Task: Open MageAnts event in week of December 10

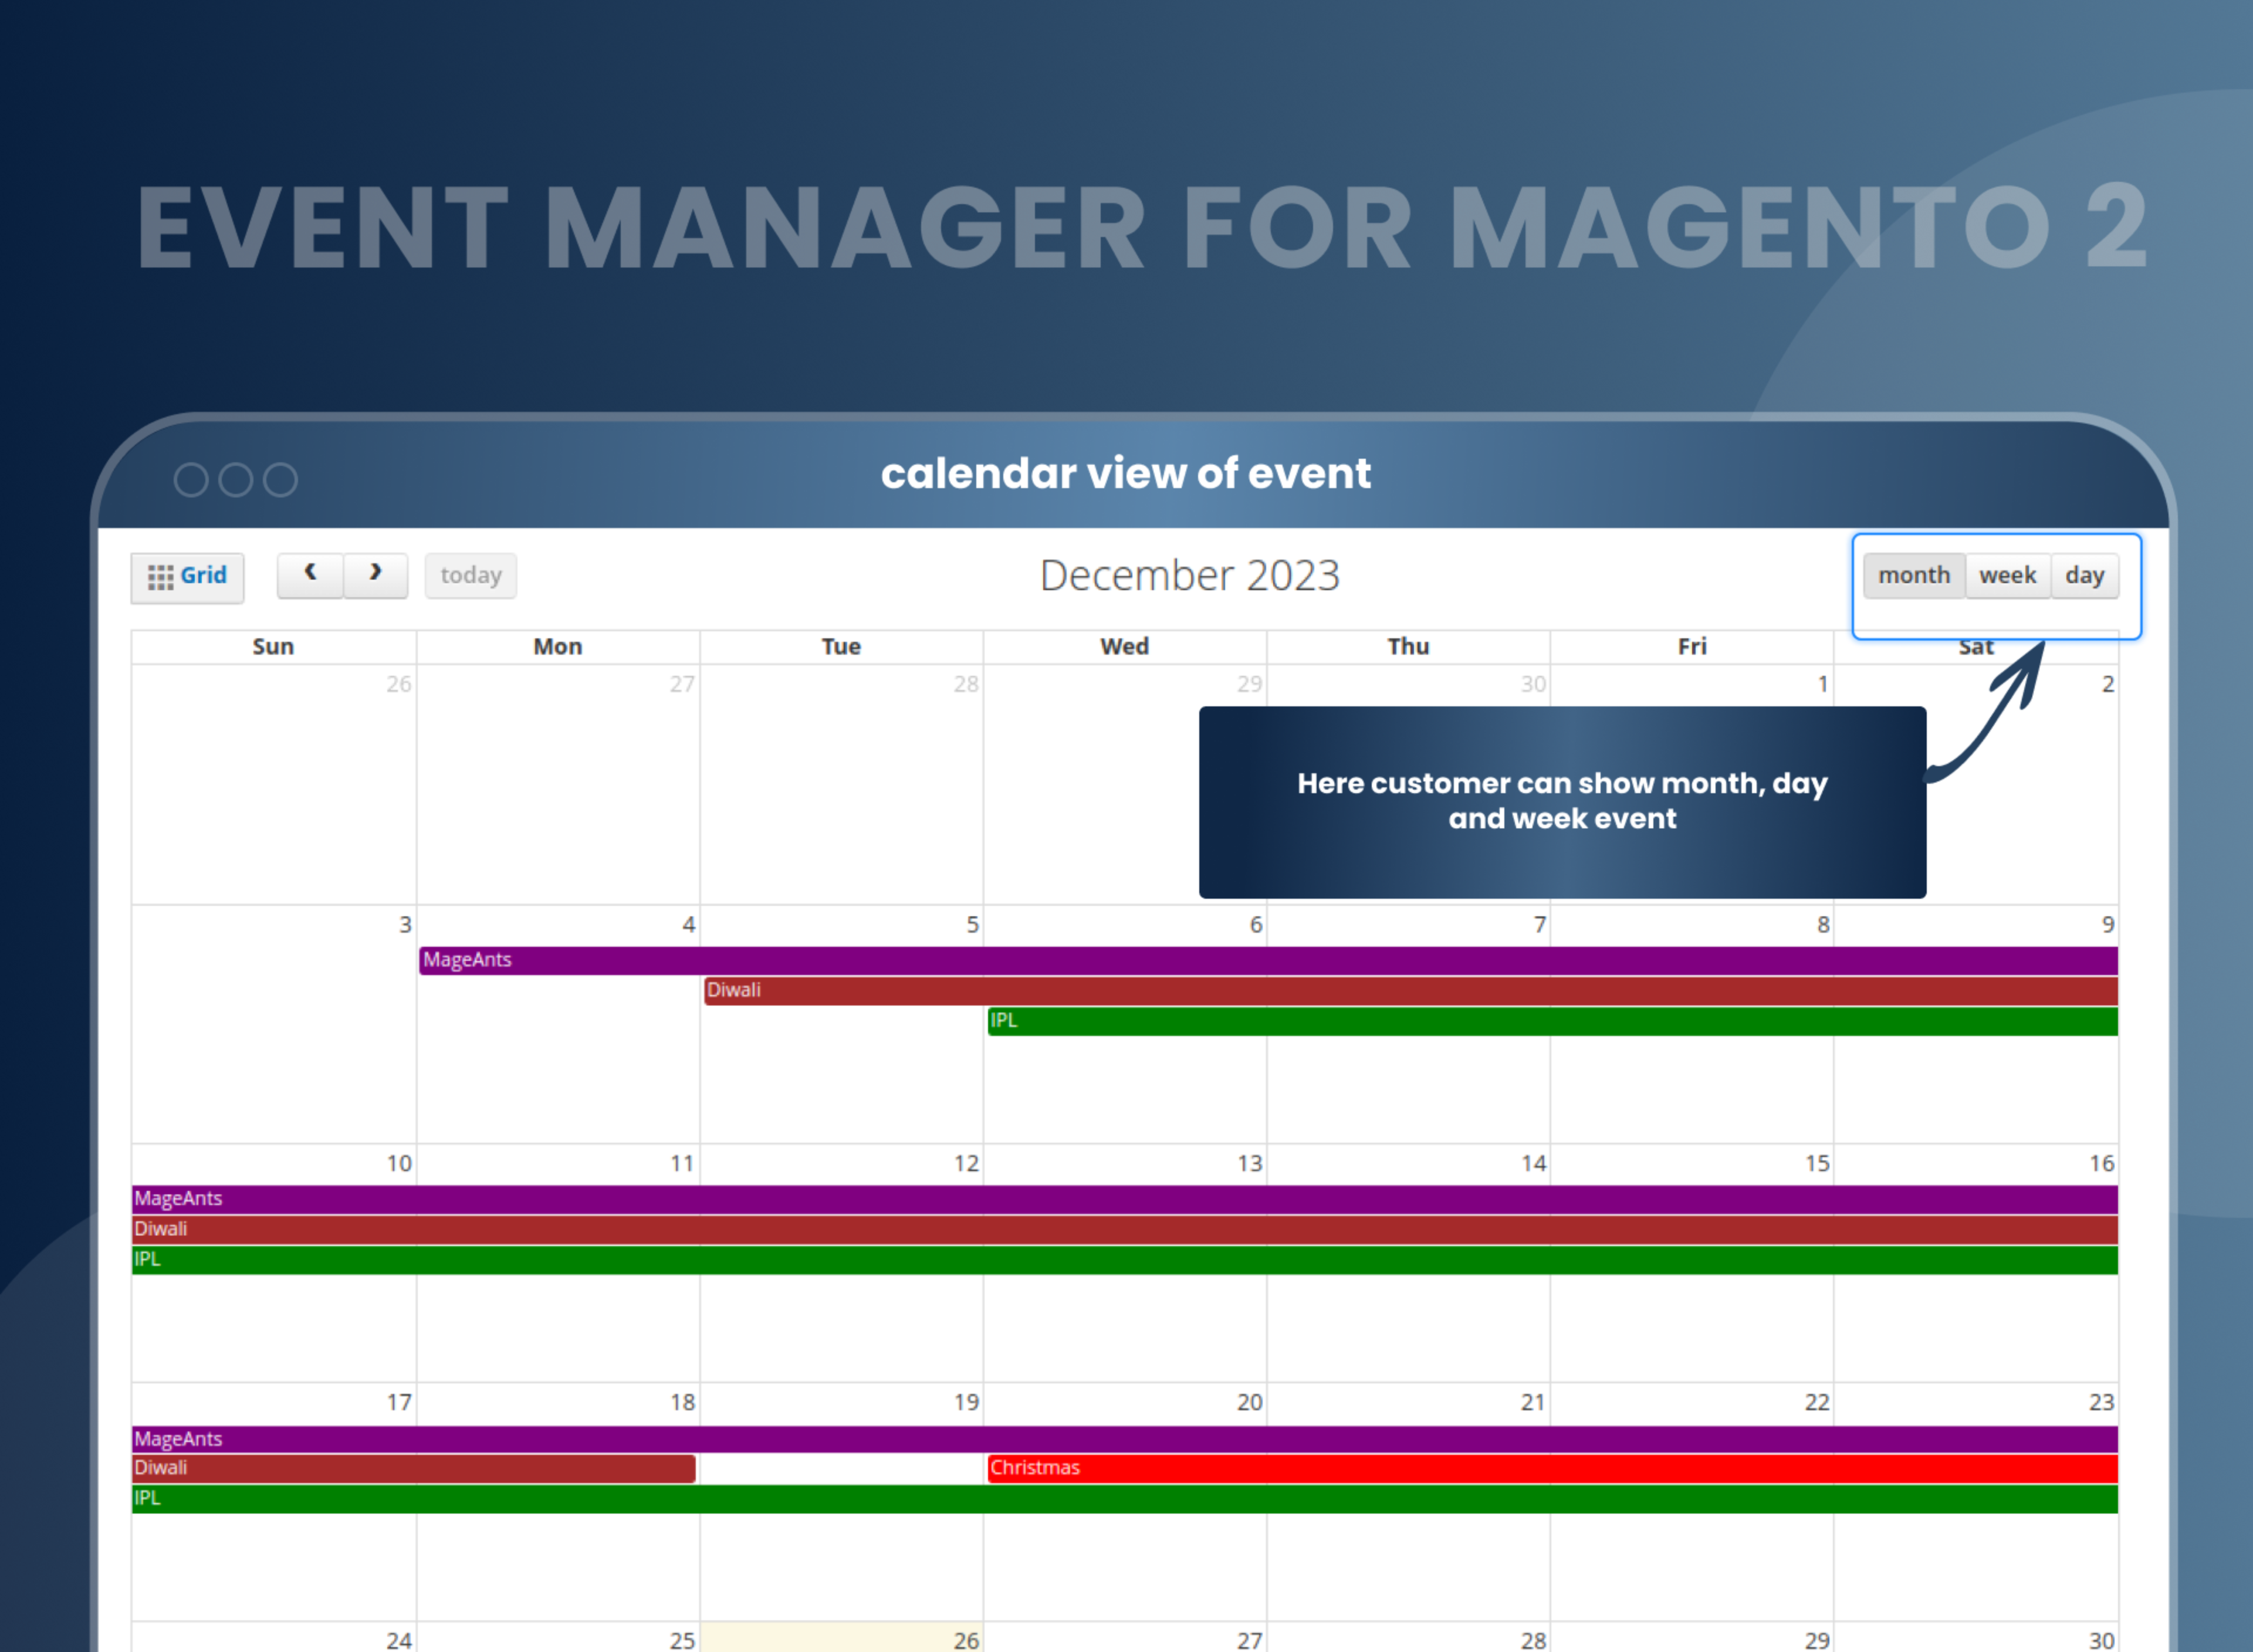Action: 1125,1199
